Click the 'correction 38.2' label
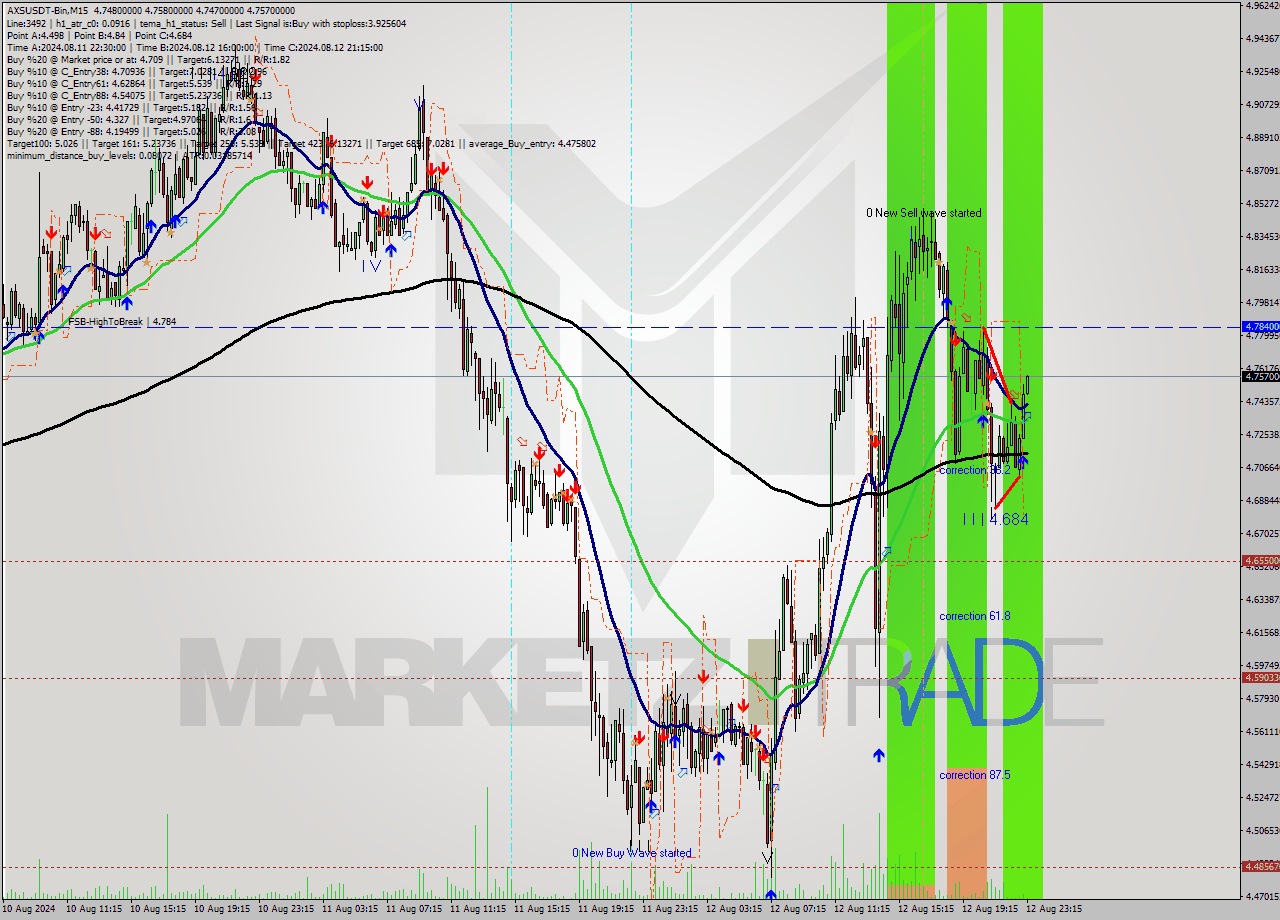This screenshot has height=920, width=1280. (x=973, y=469)
